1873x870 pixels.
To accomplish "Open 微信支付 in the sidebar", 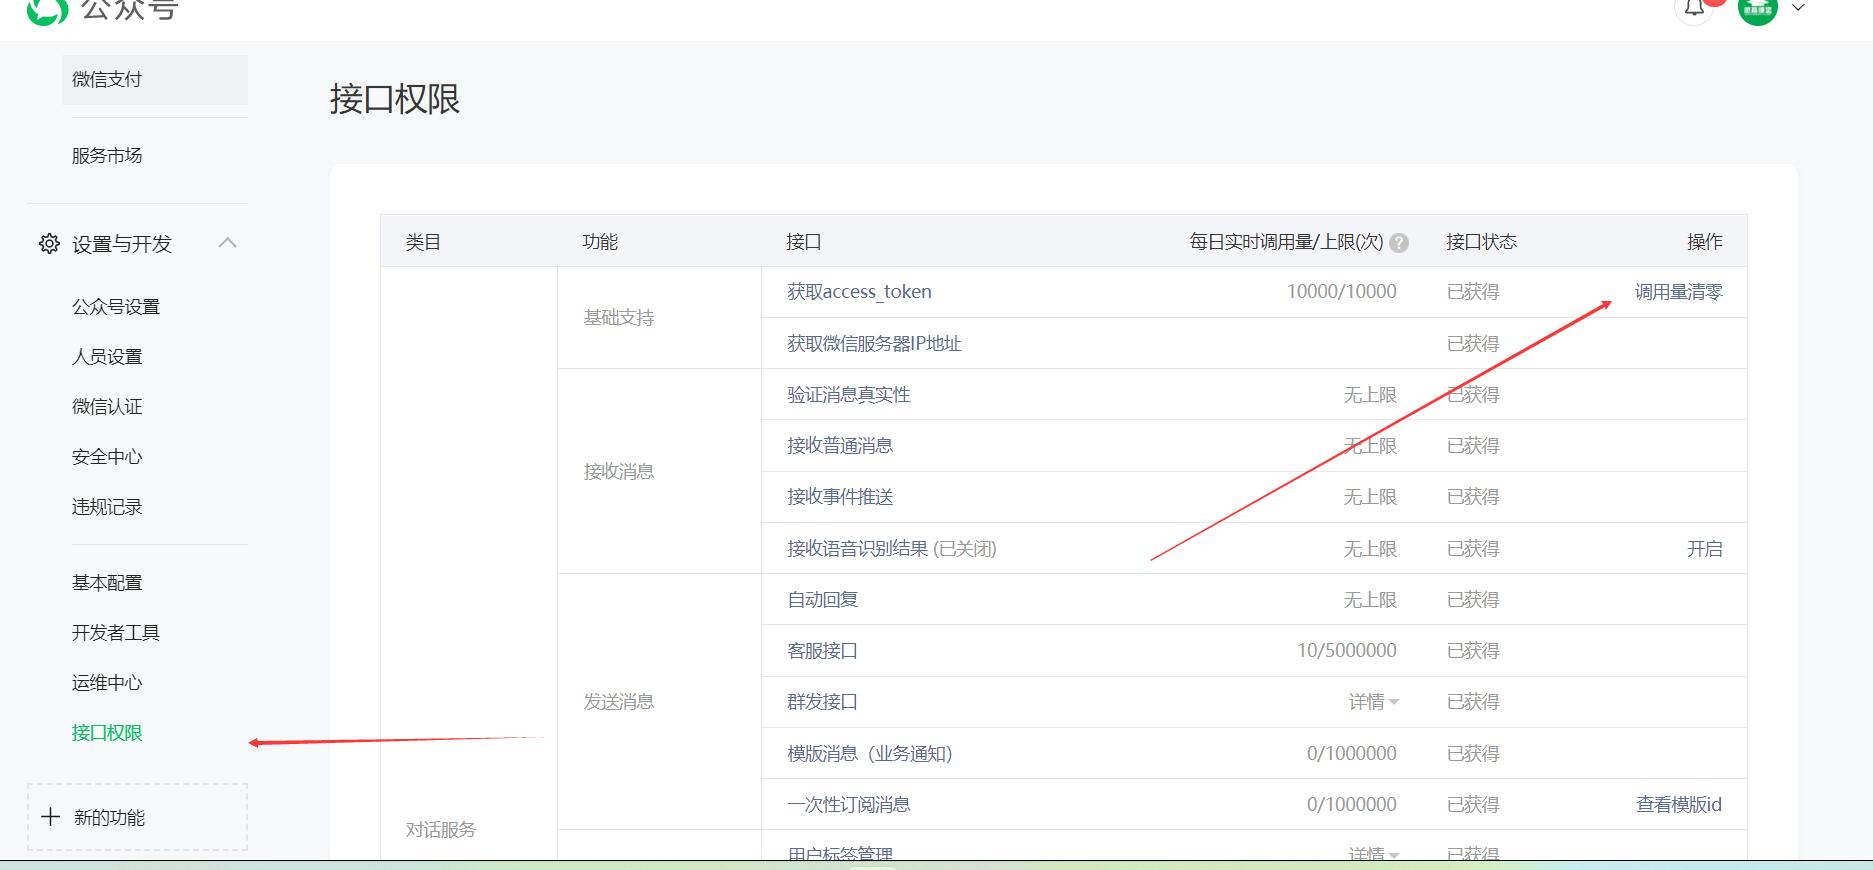I will tap(107, 80).
